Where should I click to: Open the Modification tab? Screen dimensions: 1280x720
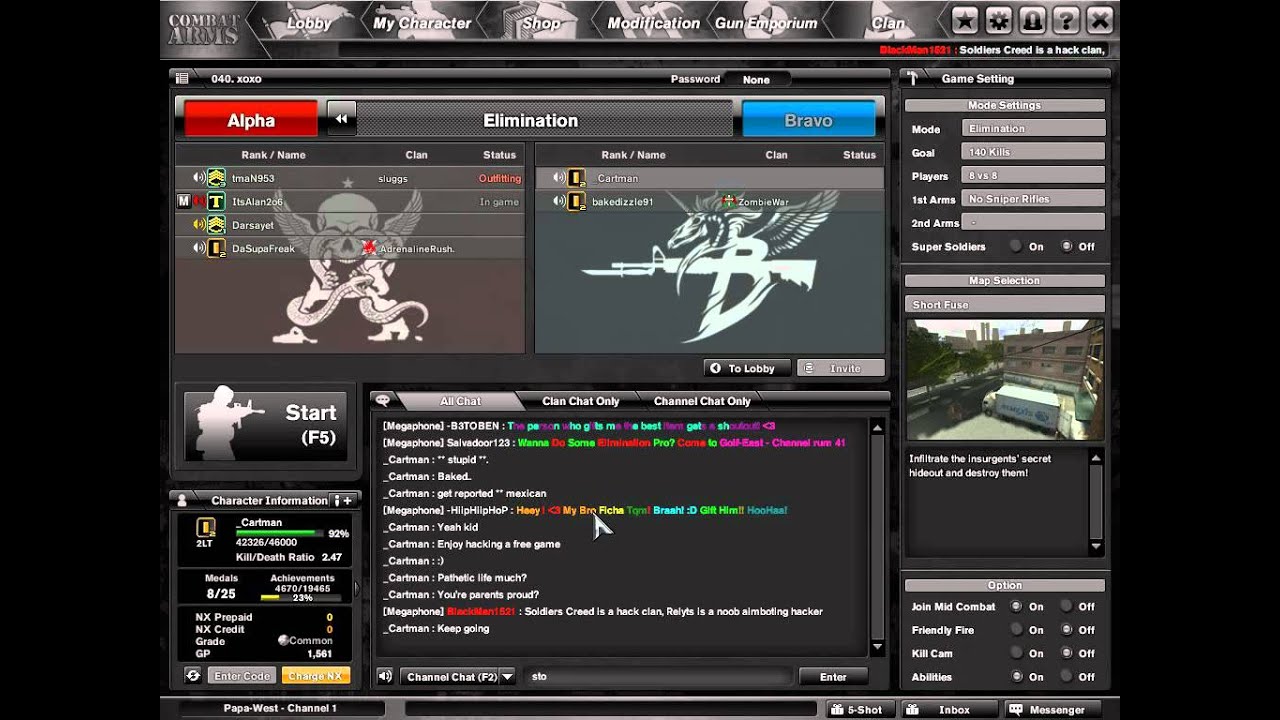click(653, 22)
